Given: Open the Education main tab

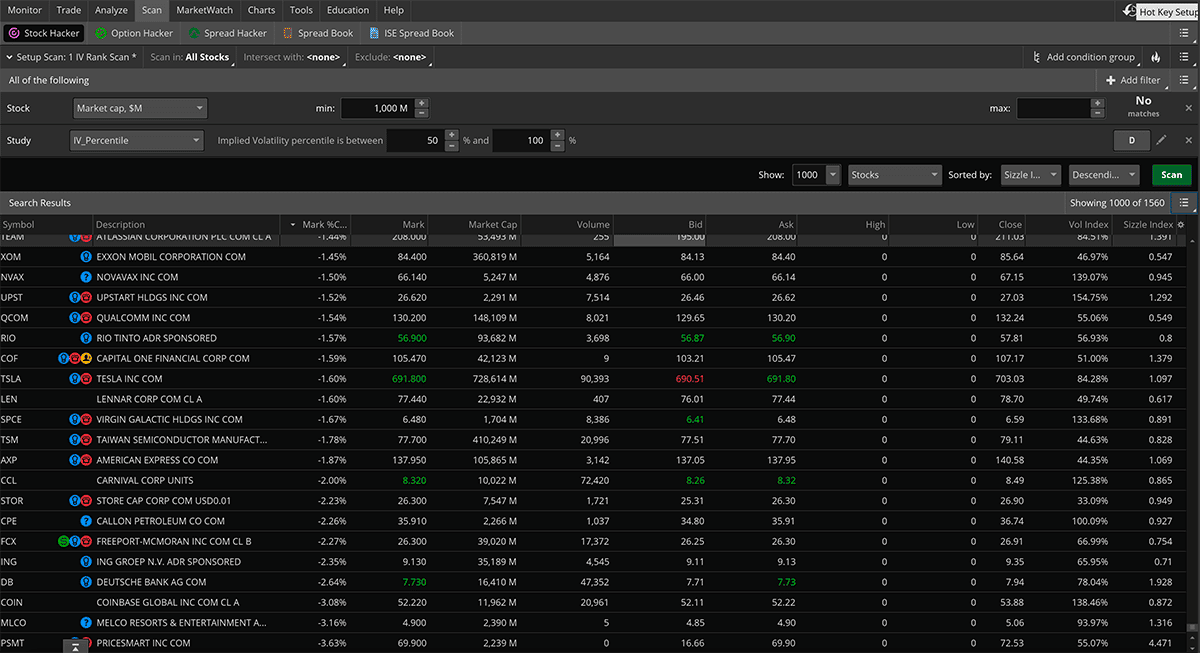Looking at the screenshot, I should pyautogui.click(x=348, y=10).
